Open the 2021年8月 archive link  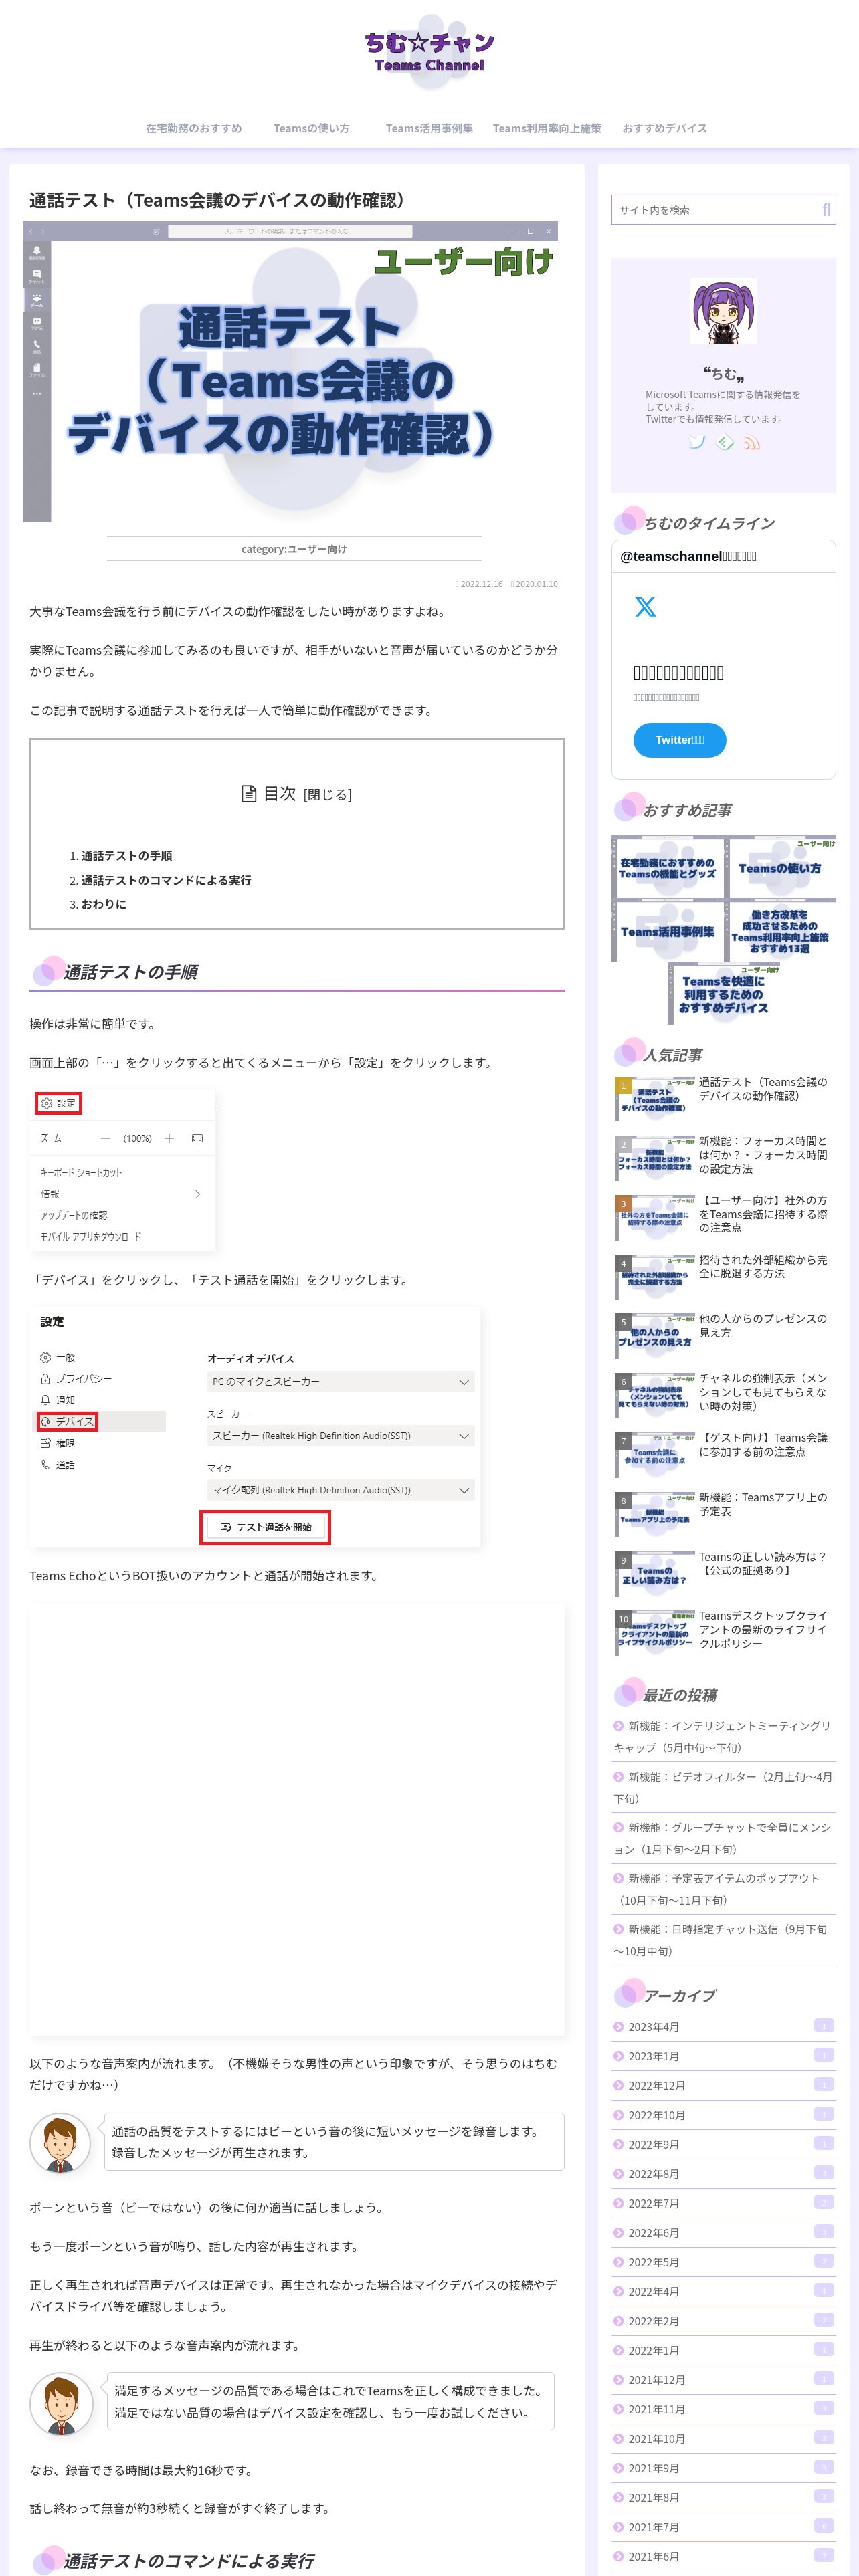(724, 2497)
